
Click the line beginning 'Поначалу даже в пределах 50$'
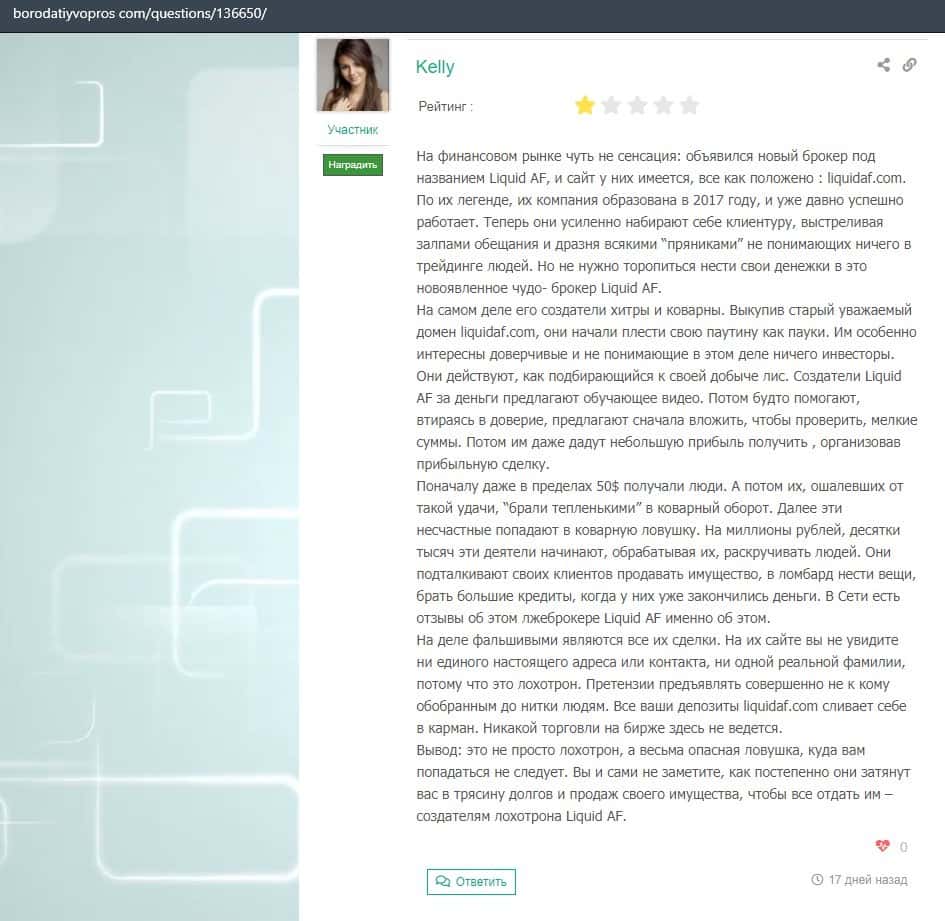pyautogui.click(x=660, y=486)
